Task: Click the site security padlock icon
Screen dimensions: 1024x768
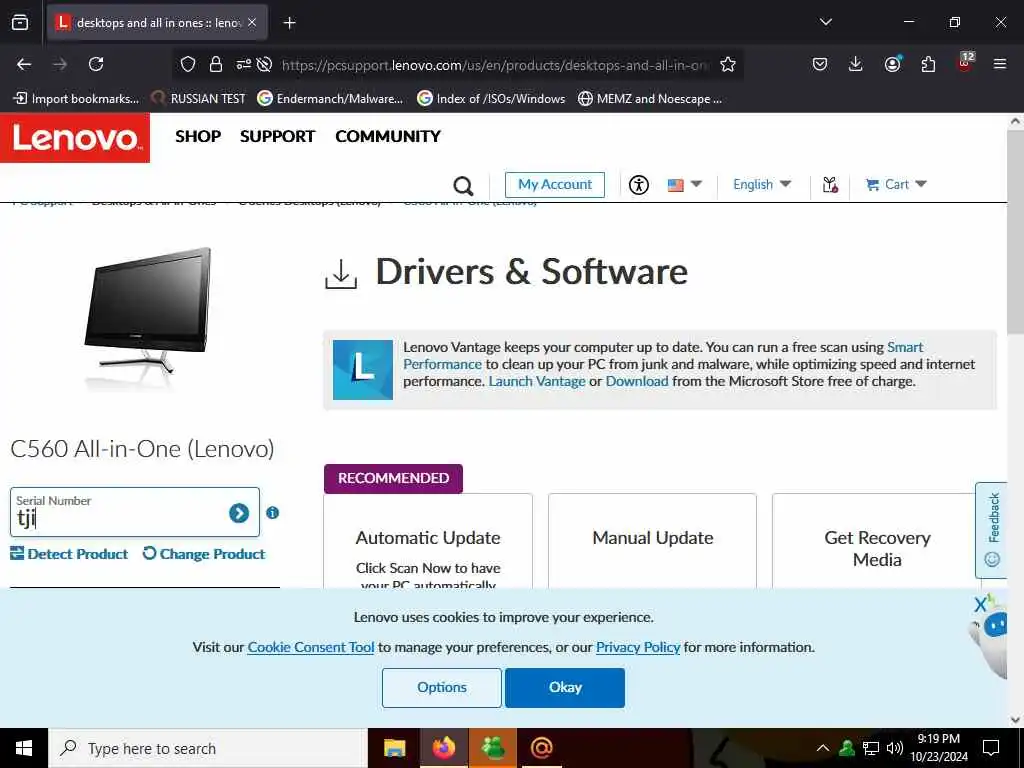Action: point(216,64)
